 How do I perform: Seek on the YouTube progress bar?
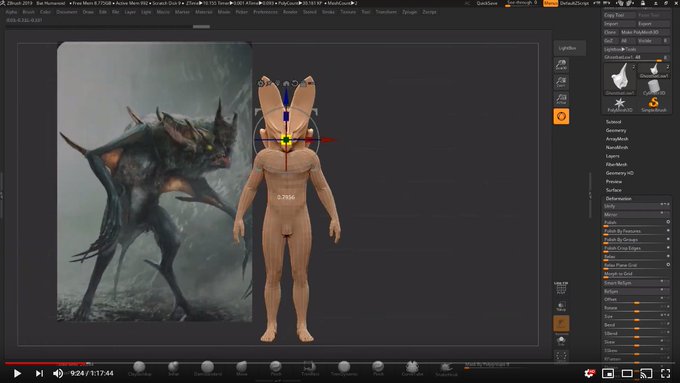(x=340, y=363)
